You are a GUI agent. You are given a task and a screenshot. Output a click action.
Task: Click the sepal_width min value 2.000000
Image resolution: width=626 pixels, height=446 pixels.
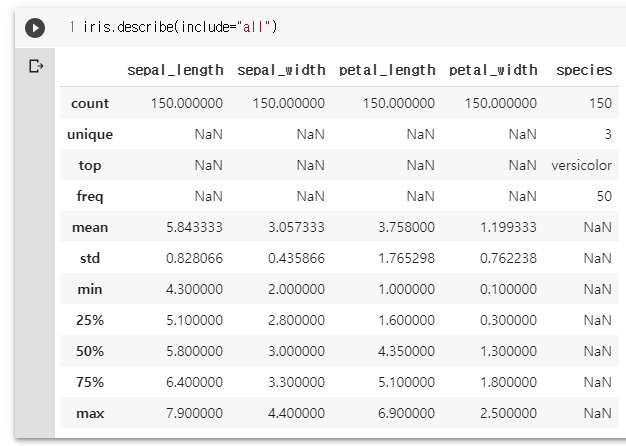[296, 289]
